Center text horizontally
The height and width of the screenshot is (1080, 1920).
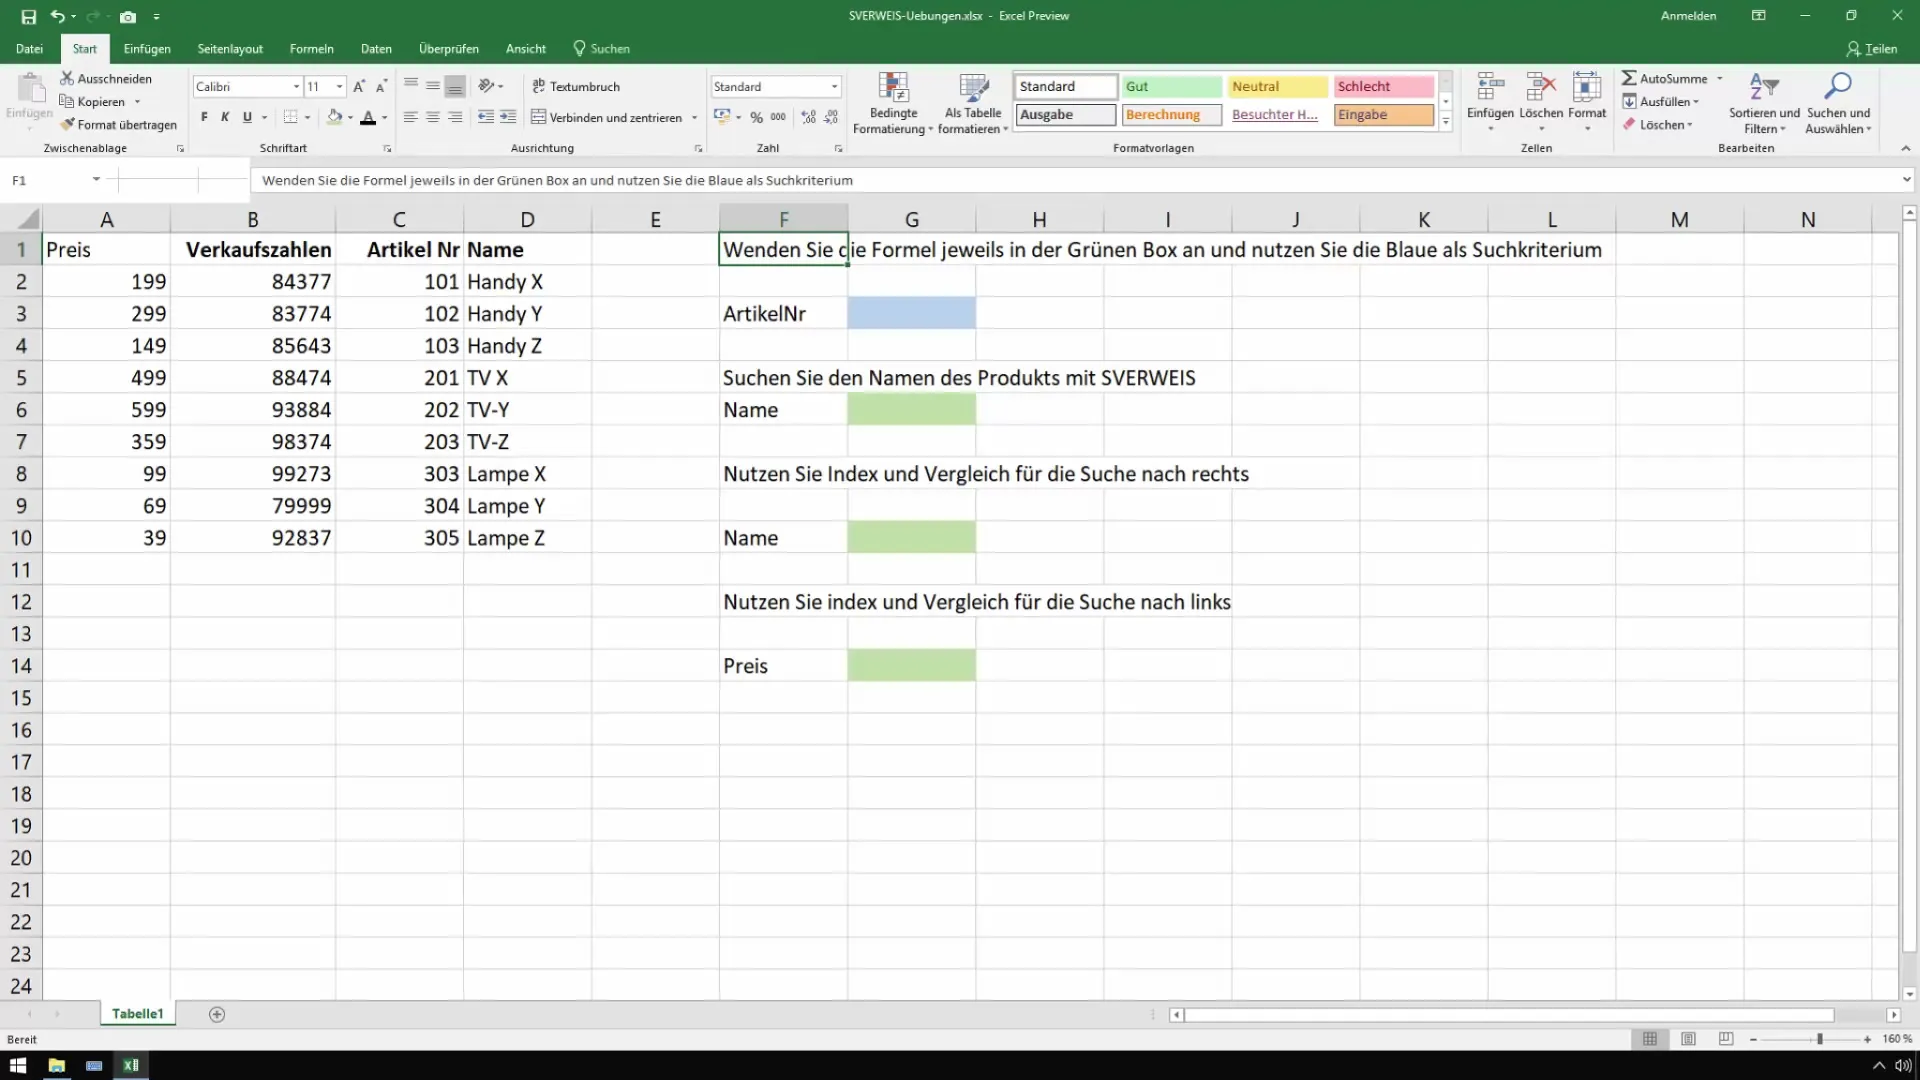point(432,117)
